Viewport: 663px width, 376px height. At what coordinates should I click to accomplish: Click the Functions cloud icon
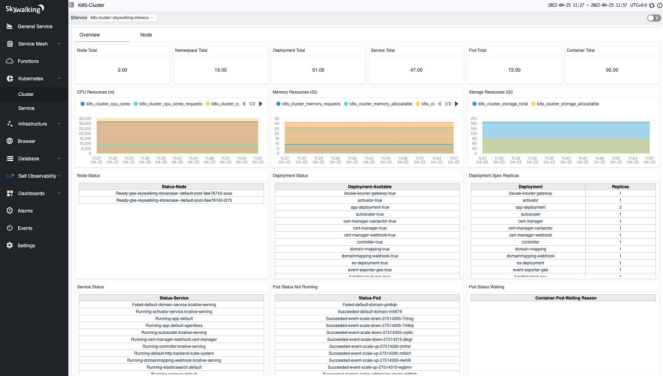pyautogui.click(x=9, y=61)
